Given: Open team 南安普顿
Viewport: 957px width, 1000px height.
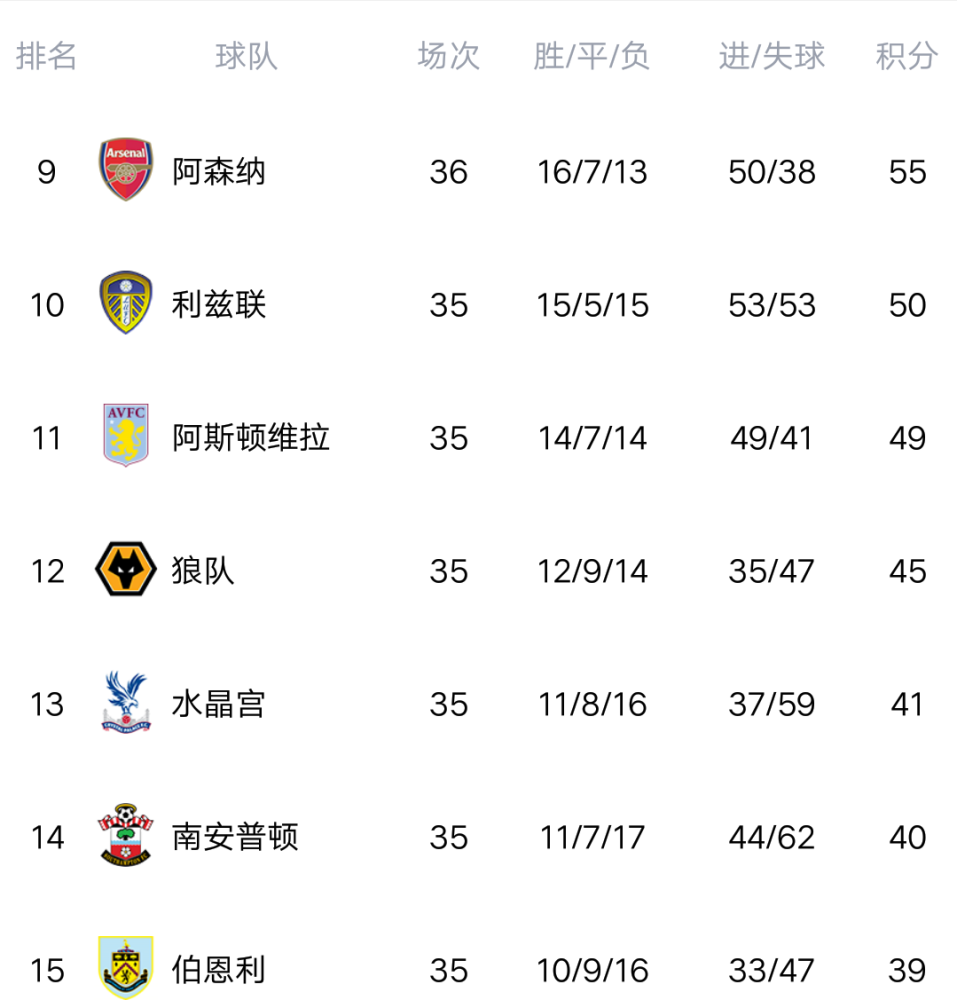Looking at the screenshot, I should 235,837.
